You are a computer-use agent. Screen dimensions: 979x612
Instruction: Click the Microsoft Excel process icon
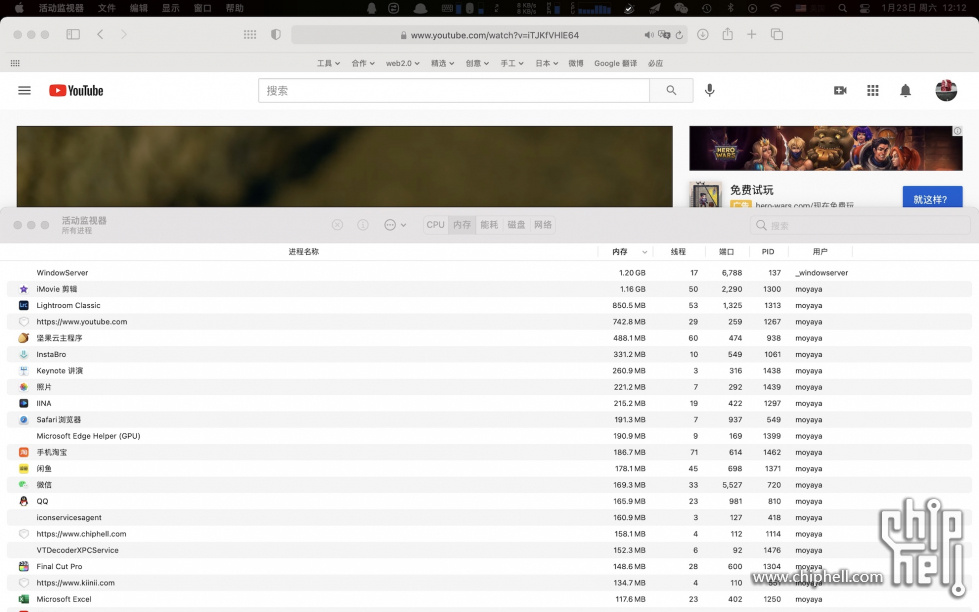pyautogui.click(x=24, y=599)
